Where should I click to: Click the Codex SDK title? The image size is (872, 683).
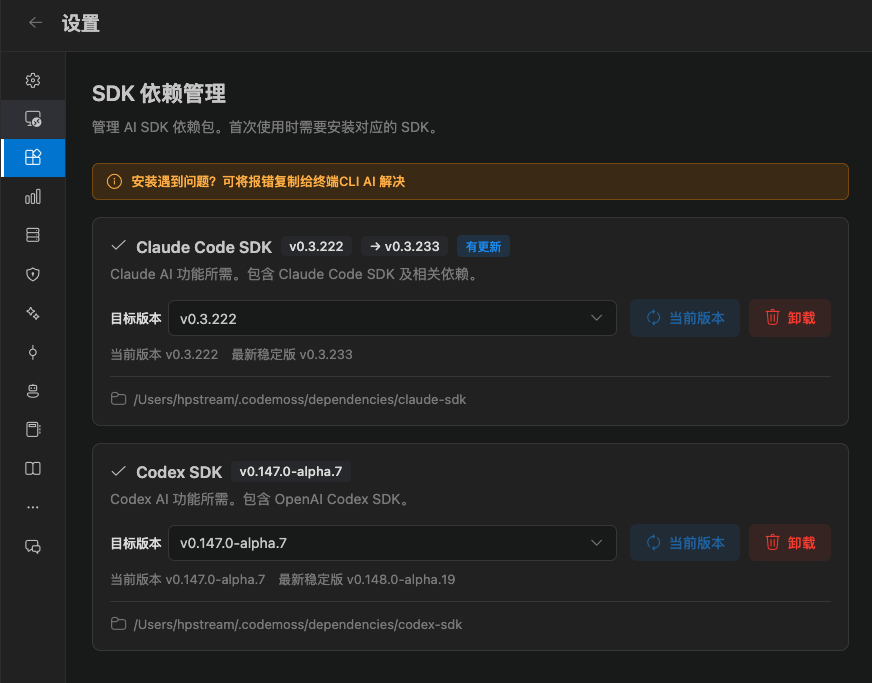point(179,472)
